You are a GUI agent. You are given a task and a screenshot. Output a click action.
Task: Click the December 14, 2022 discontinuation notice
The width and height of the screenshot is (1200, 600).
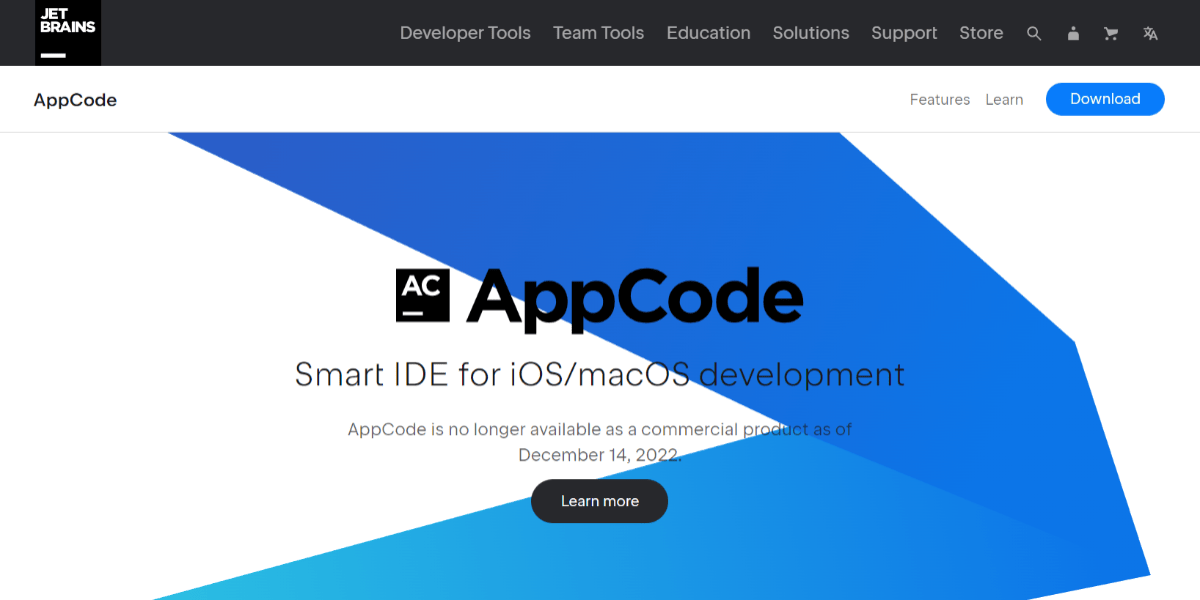[x=599, y=442]
